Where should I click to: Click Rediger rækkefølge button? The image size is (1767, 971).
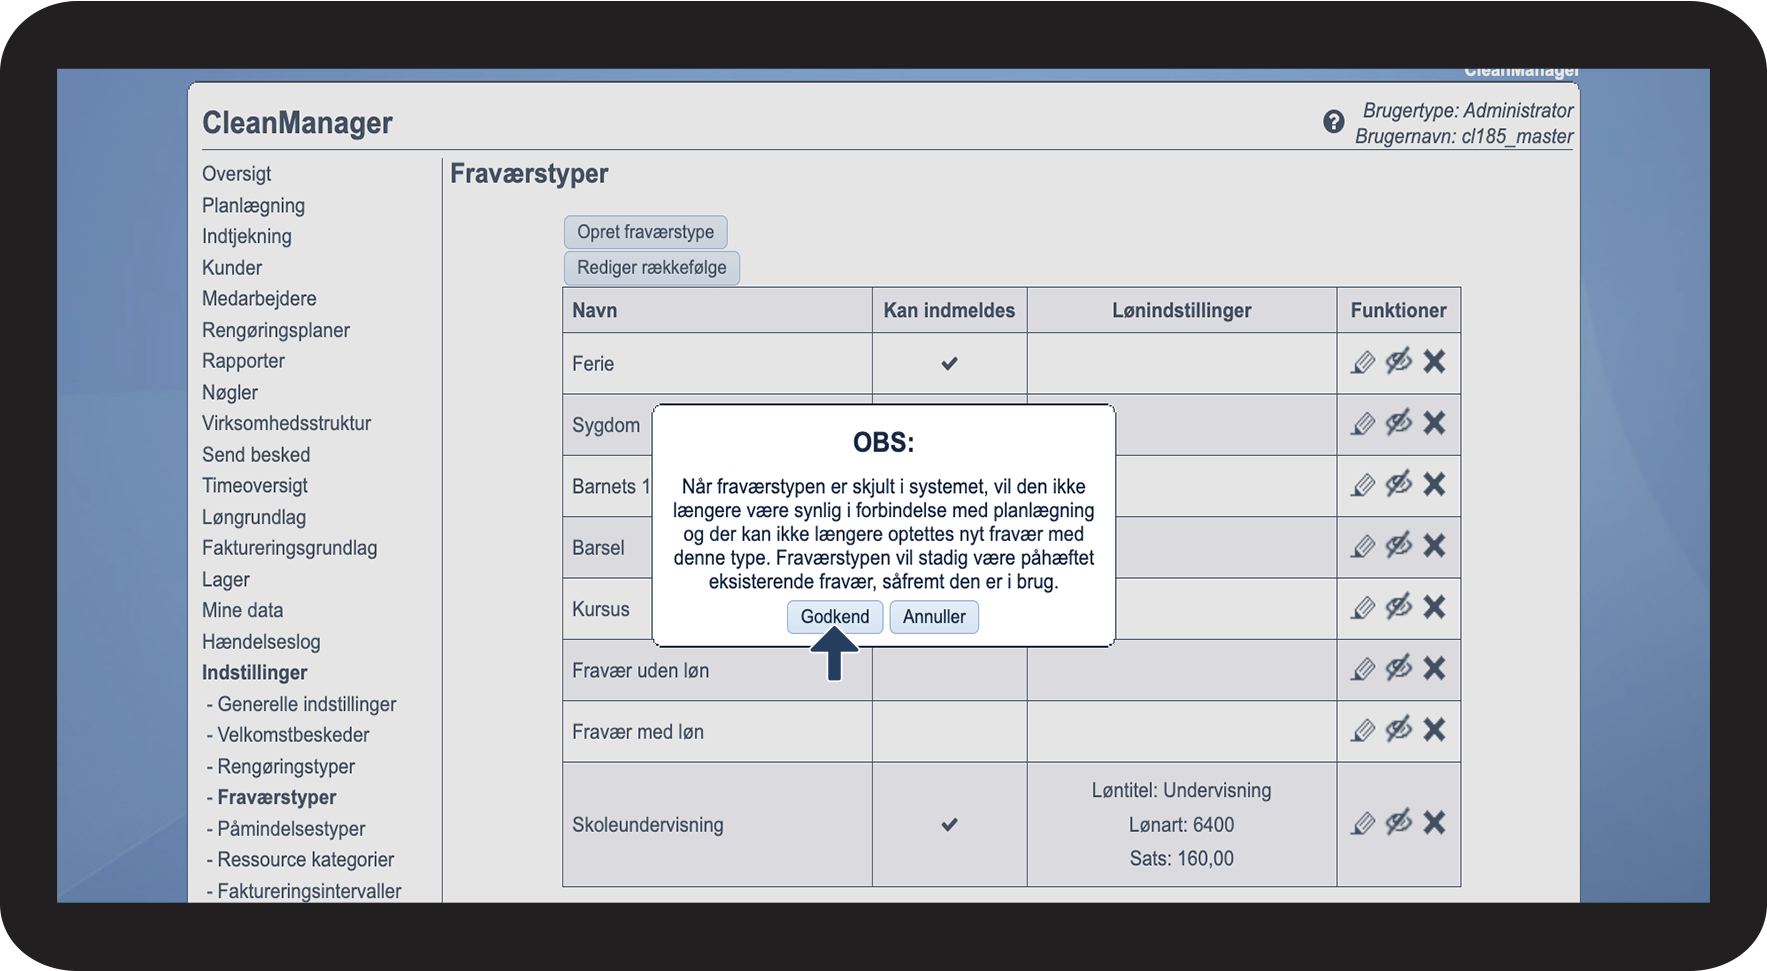(651, 268)
